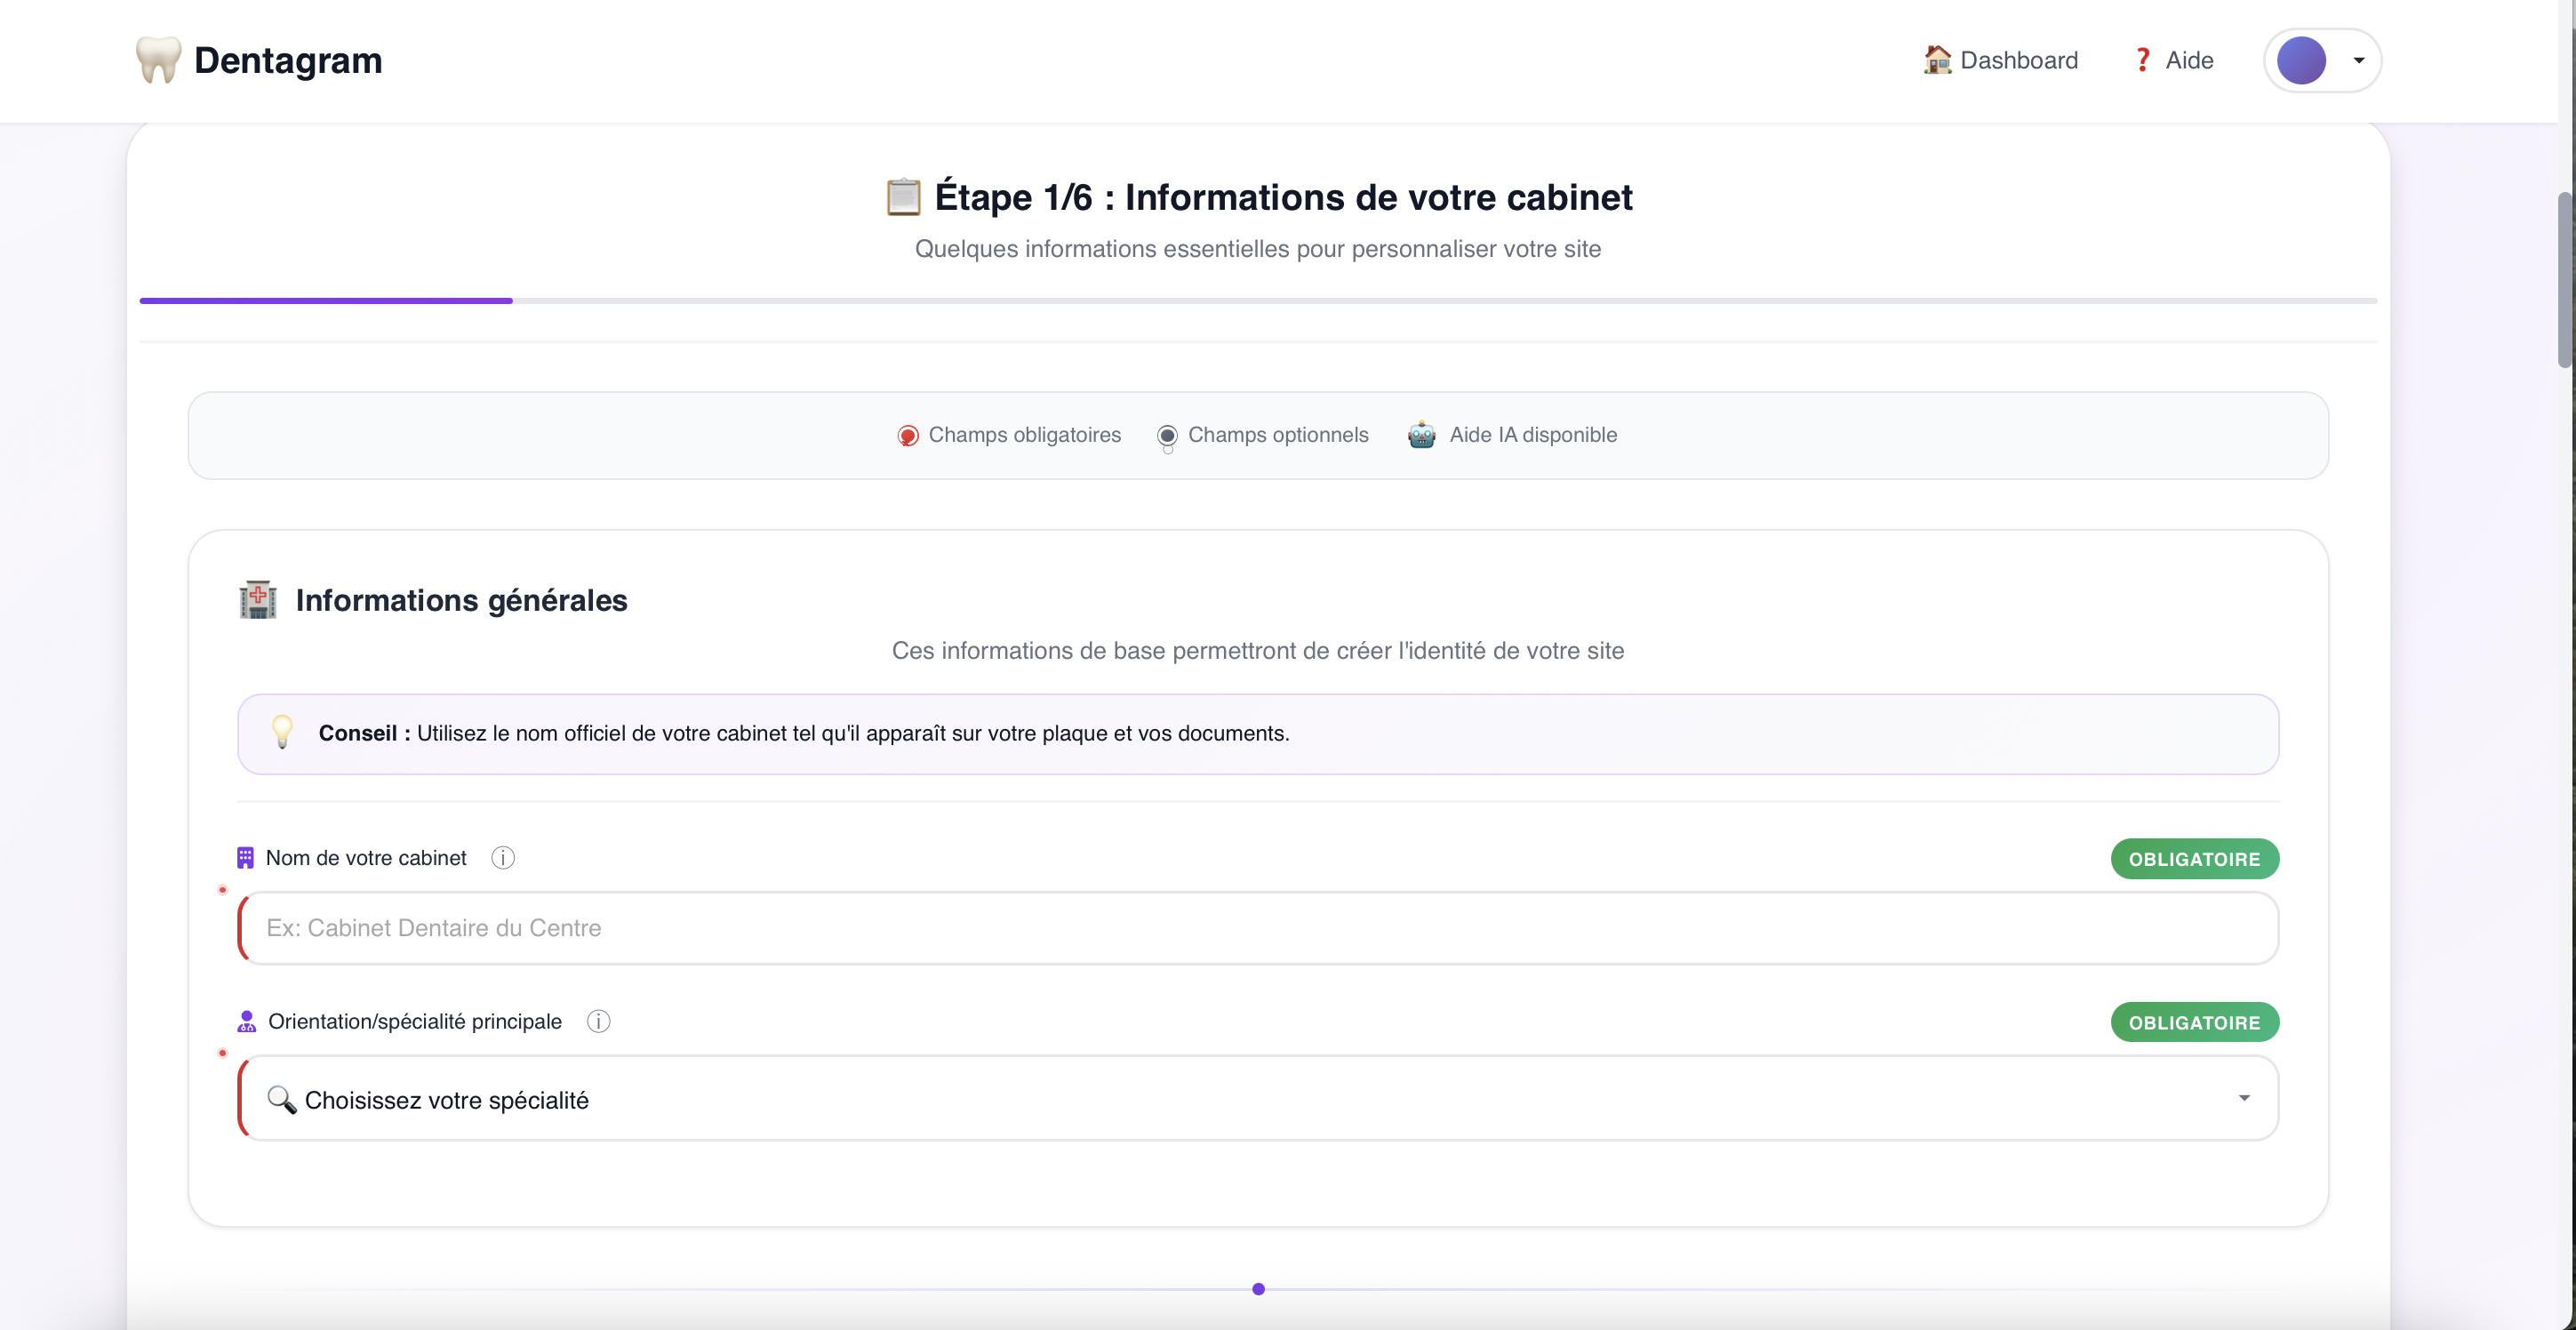Screen dimensions: 2576x1330
Task: Click the cabinet name input field
Action: [1257, 928]
